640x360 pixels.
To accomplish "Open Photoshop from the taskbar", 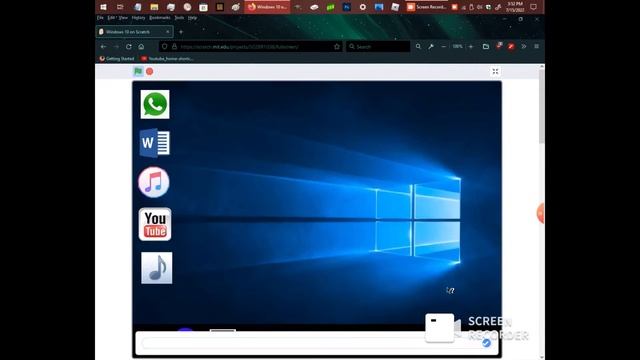I will point(347,7).
